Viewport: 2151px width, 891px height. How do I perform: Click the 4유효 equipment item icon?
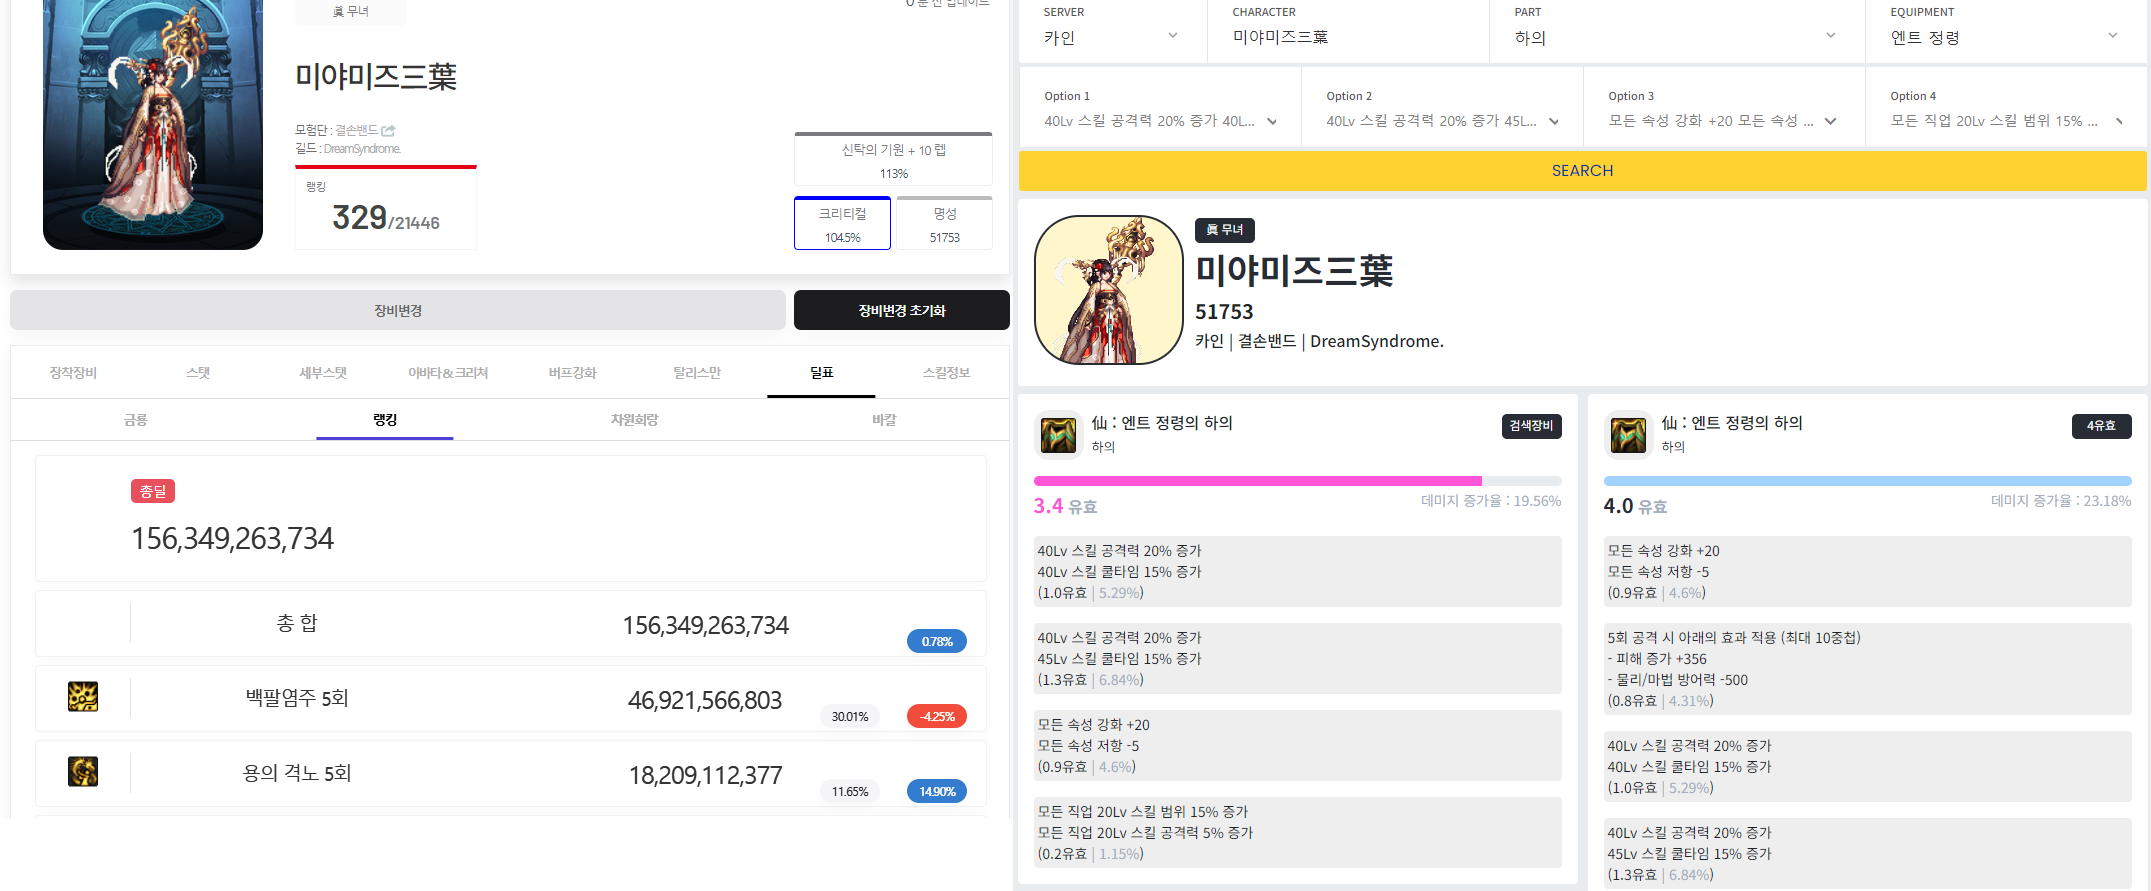[1628, 435]
